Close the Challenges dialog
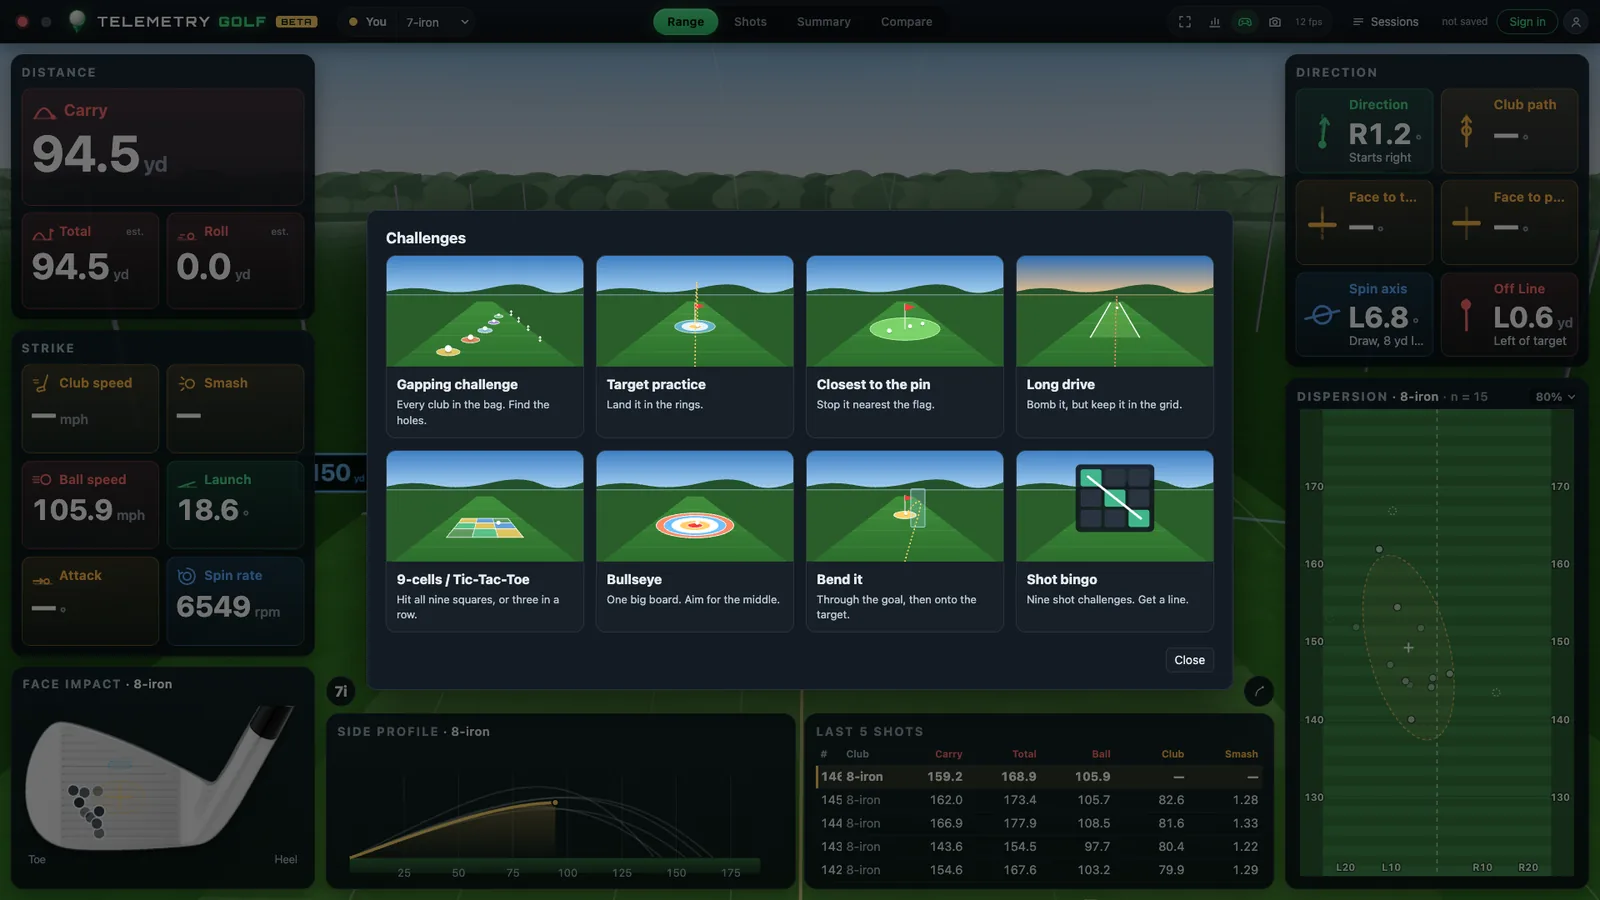1600x900 pixels. [x=1189, y=660]
